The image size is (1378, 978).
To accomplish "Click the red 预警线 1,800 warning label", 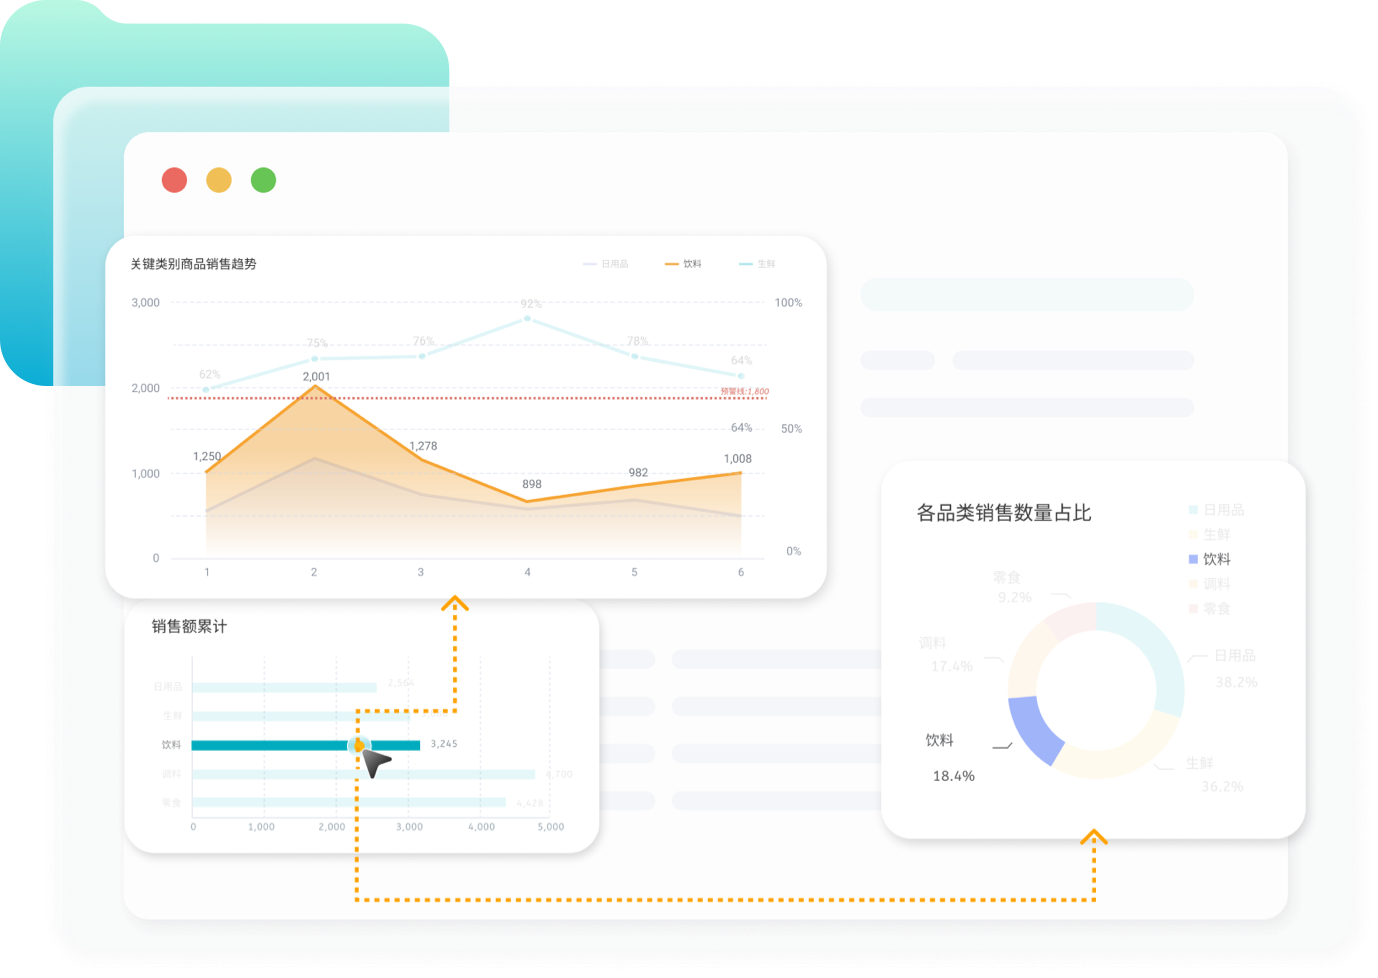I will tap(745, 391).
